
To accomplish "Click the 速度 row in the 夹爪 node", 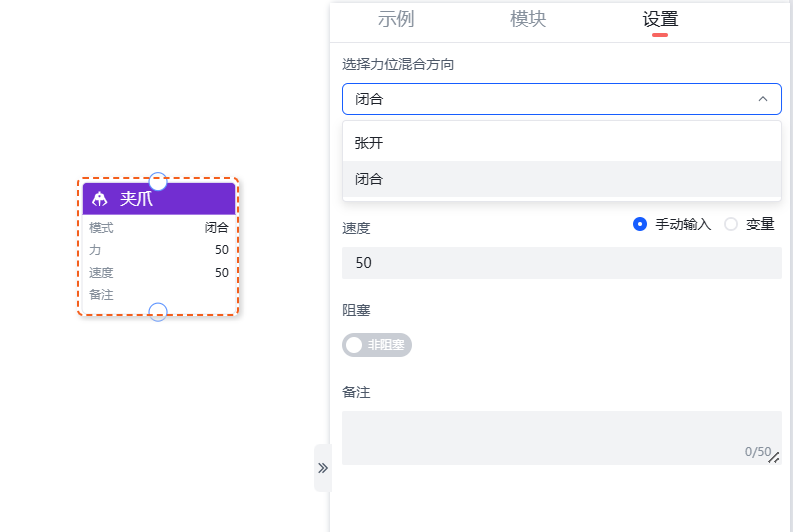I will pos(159,273).
